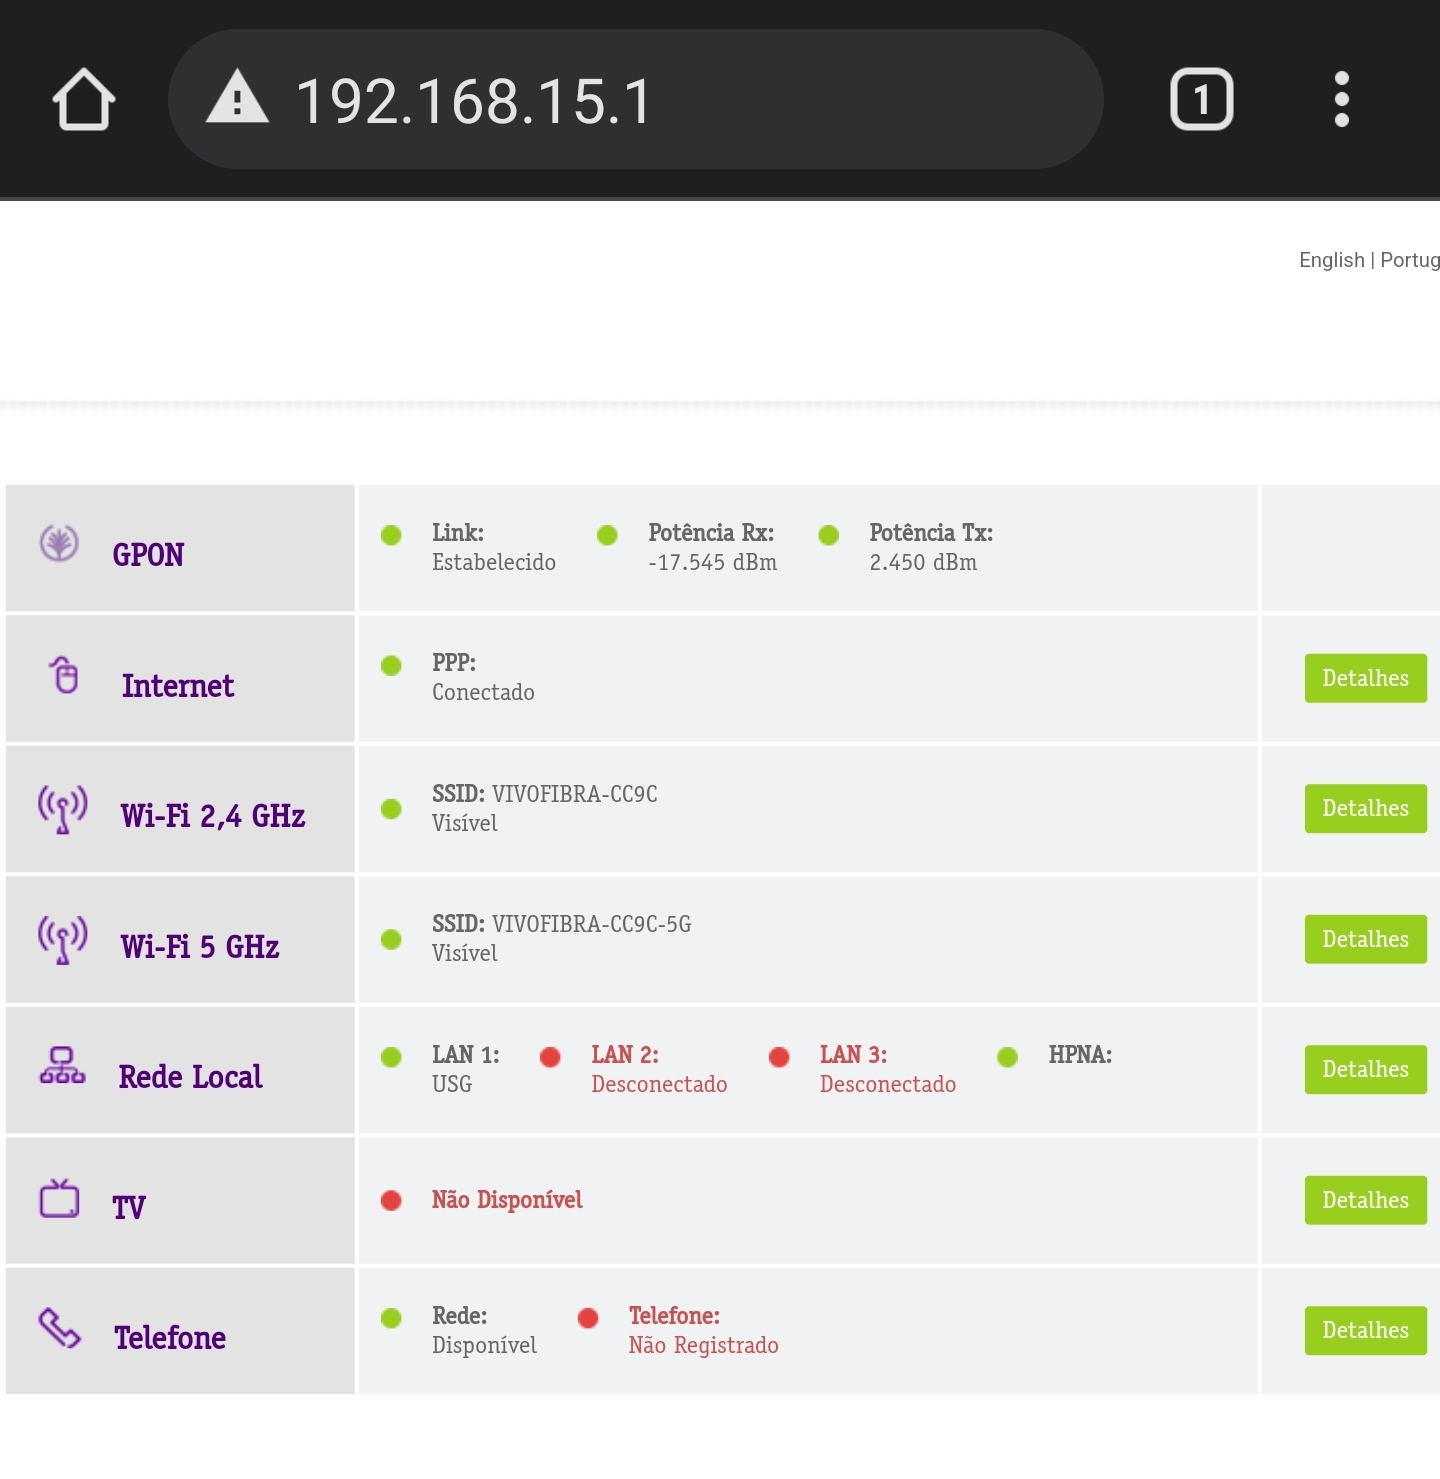Image resolution: width=1440 pixels, height=1479 pixels.
Task: Click the Estabelecido link status text
Action: tap(494, 563)
